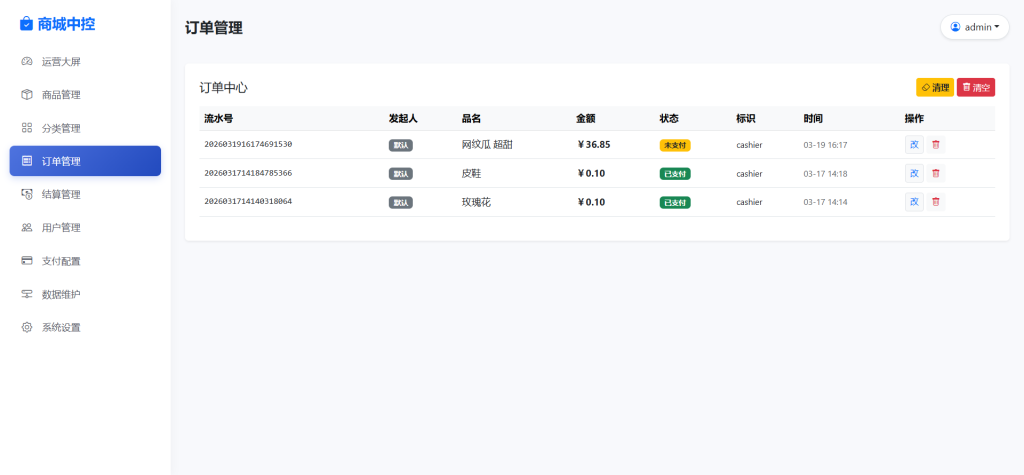Click the amount ￥36.85
The height and width of the screenshot is (475, 1024).
tap(594, 144)
